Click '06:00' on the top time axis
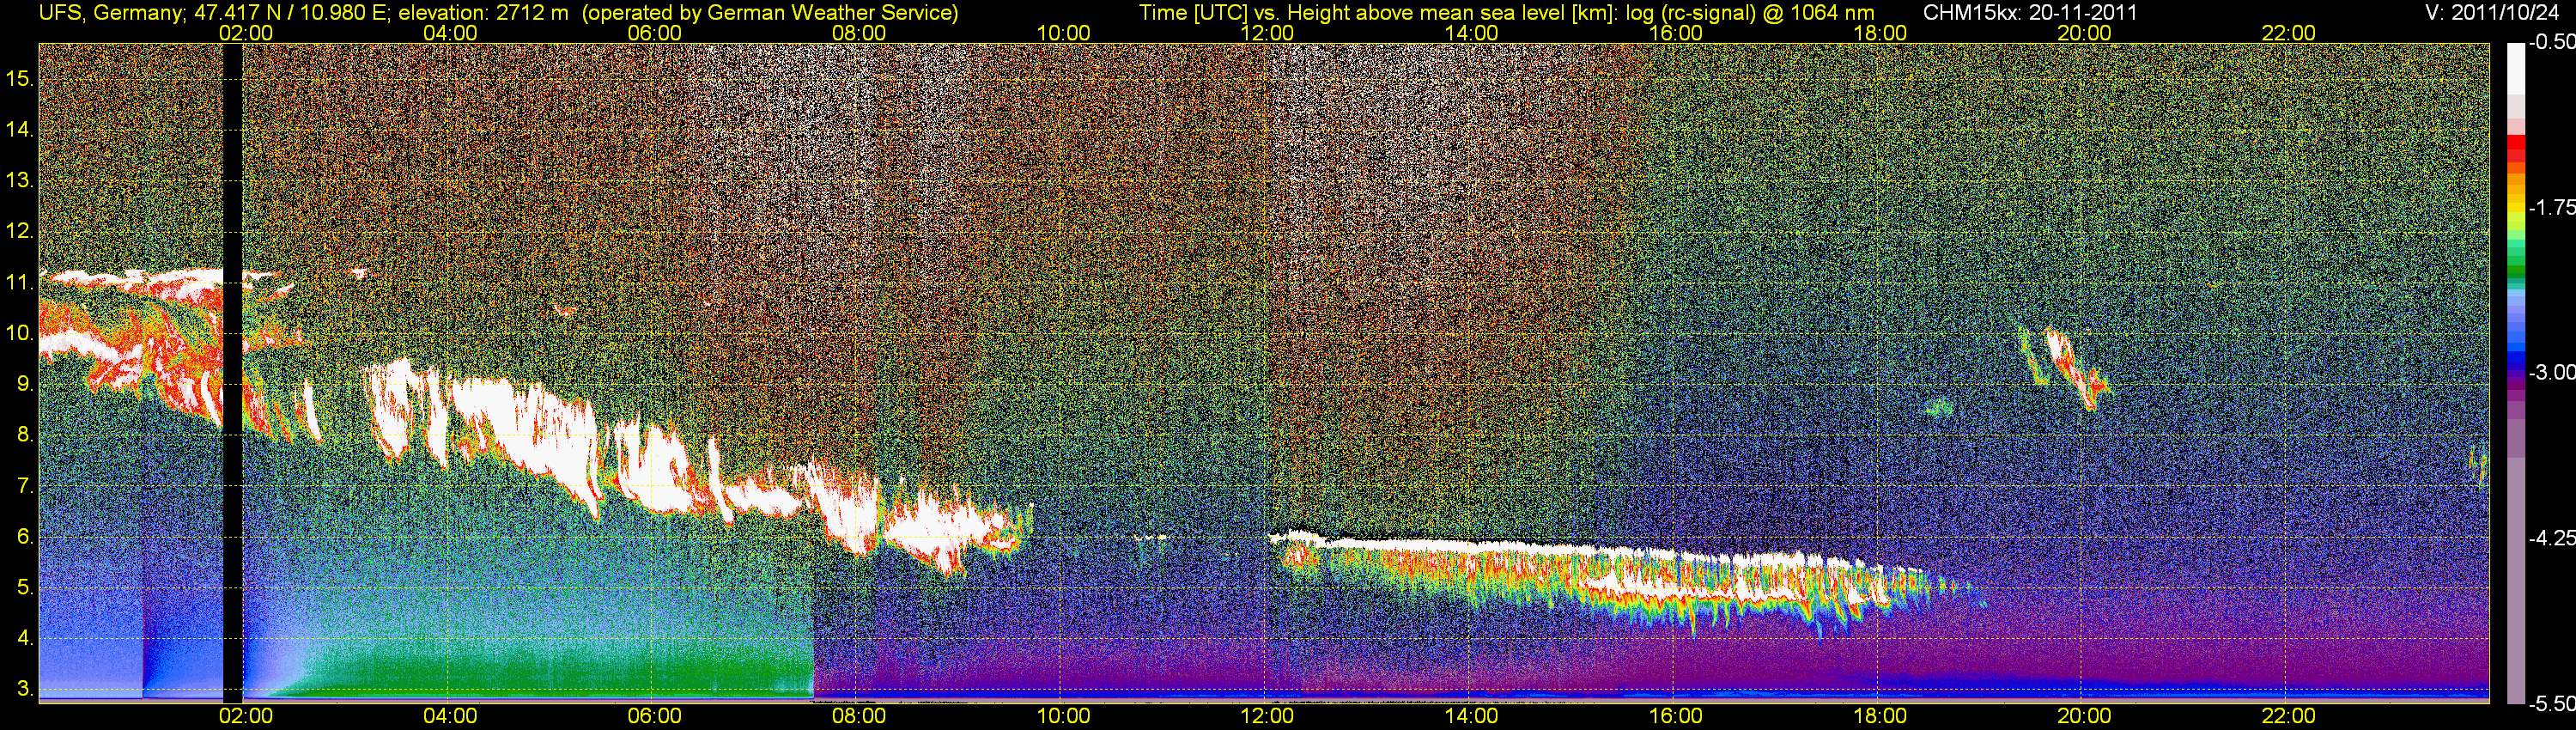 click(654, 33)
